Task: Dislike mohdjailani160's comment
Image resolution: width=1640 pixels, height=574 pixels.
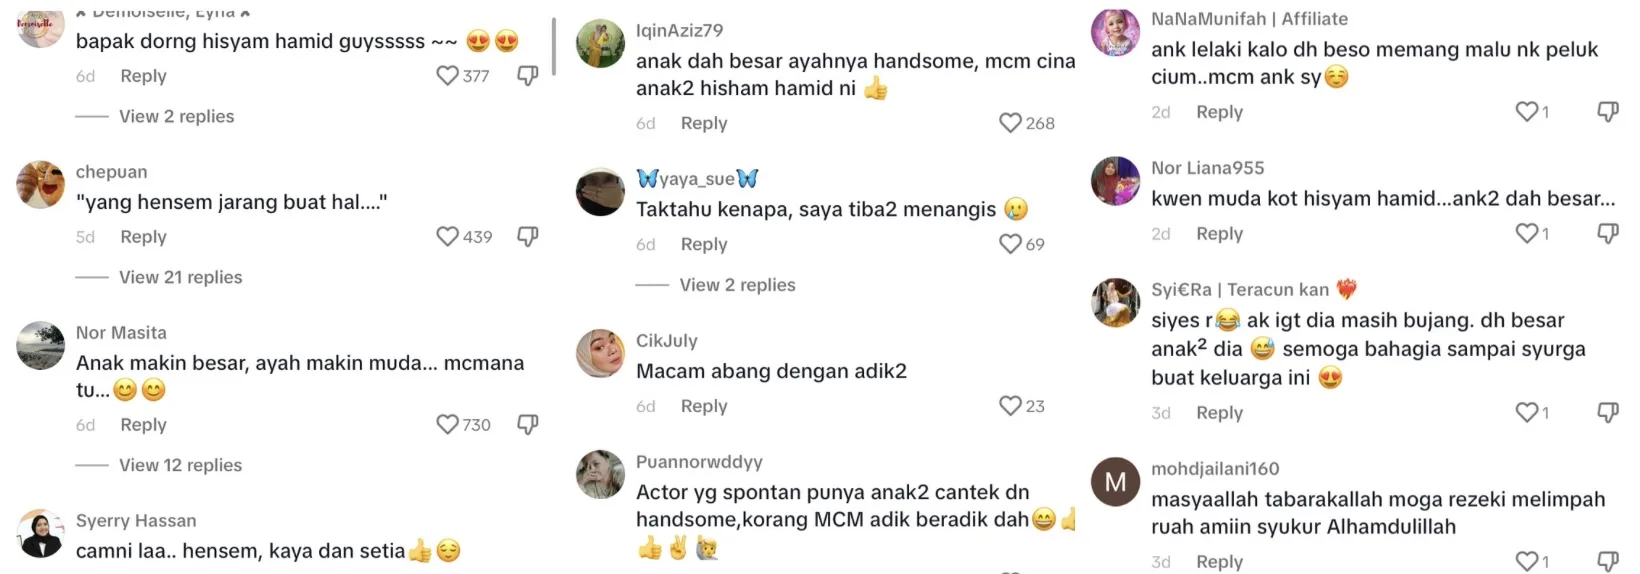Action: click(1608, 562)
